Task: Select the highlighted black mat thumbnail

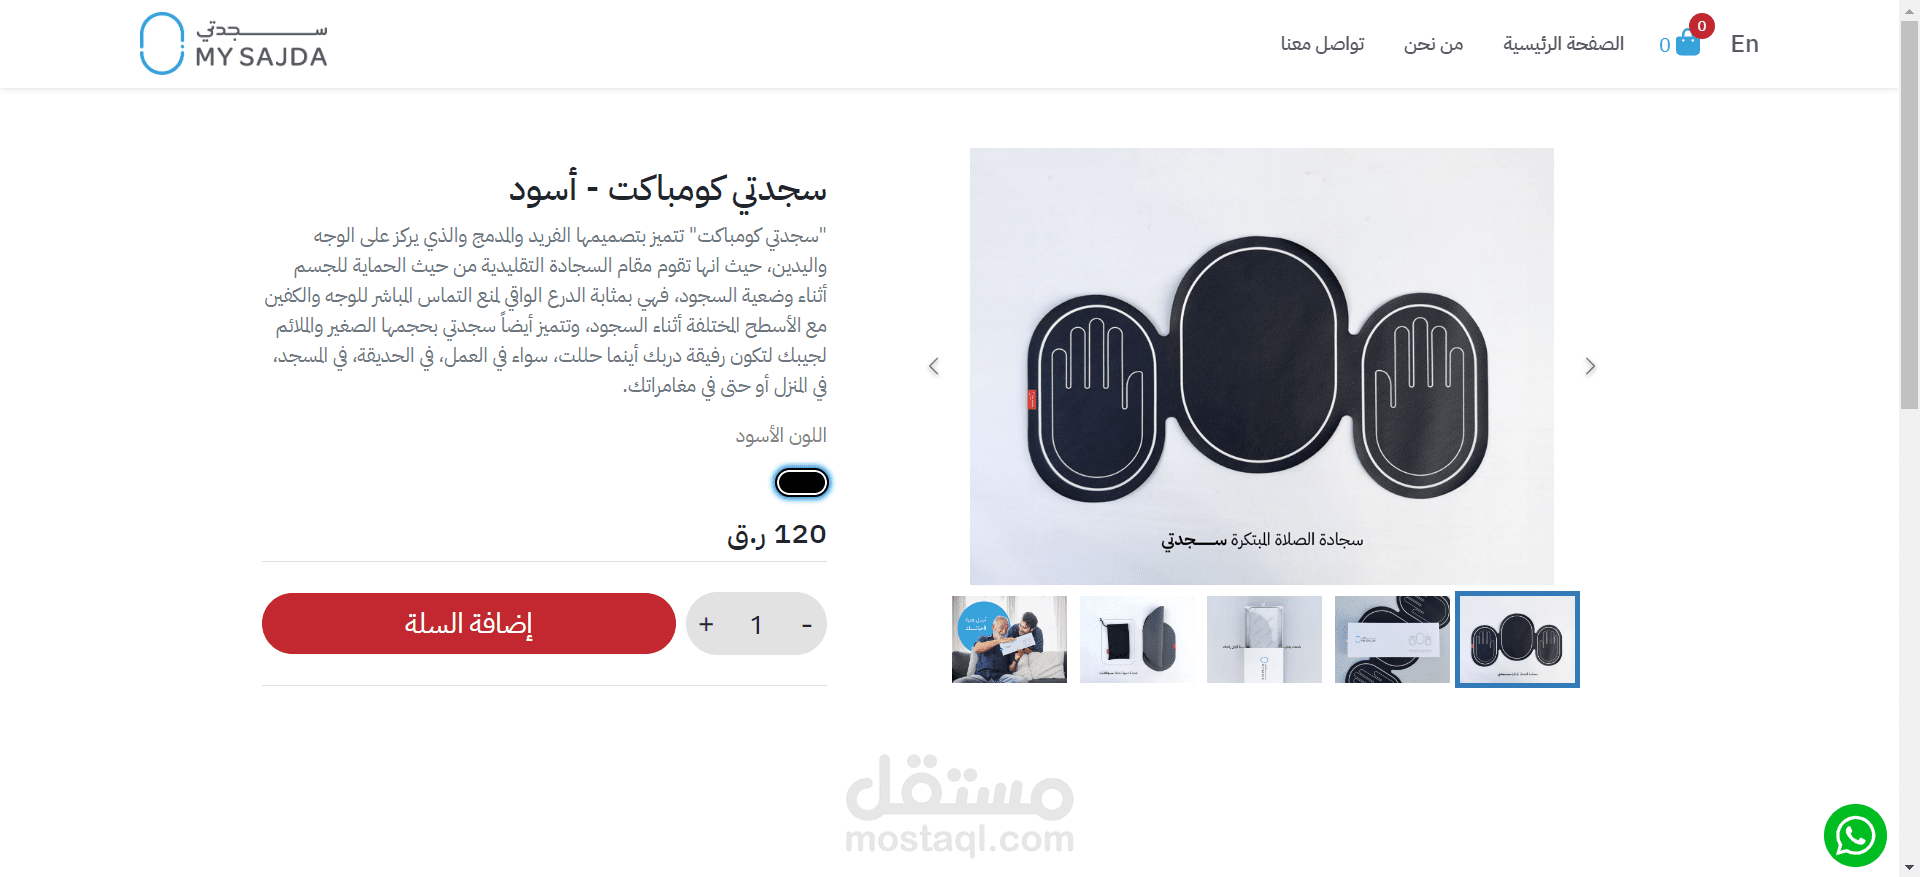Action: click(x=1517, y=640)
